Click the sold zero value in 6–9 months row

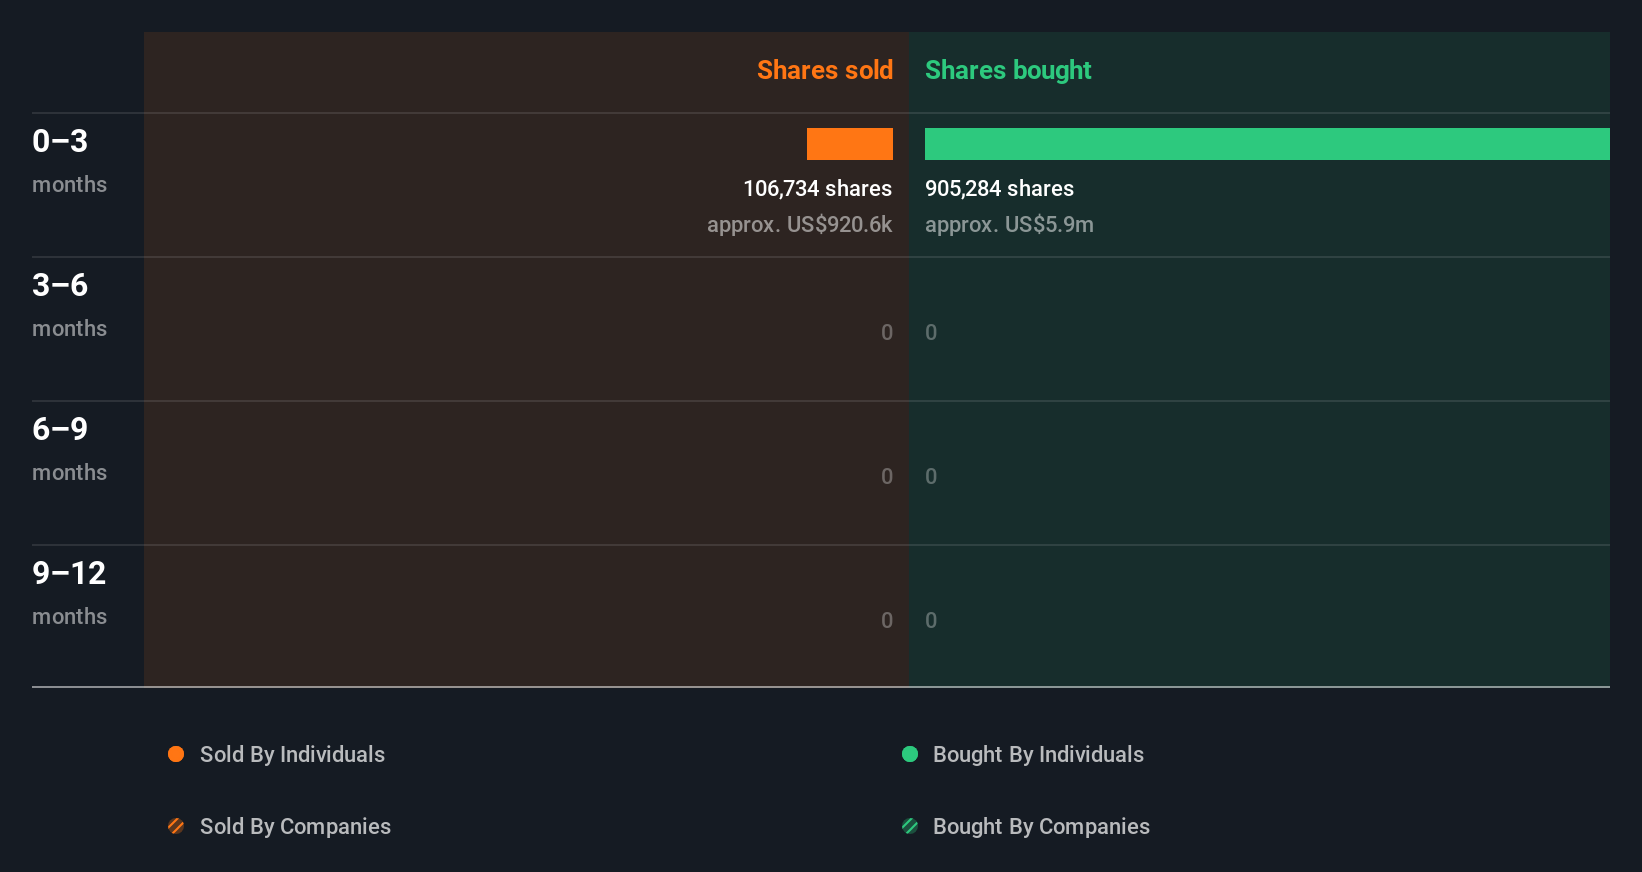887,476
